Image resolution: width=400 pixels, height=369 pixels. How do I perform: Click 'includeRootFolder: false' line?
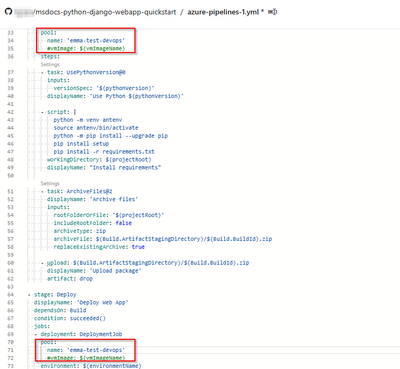click(x=92, y=223)
